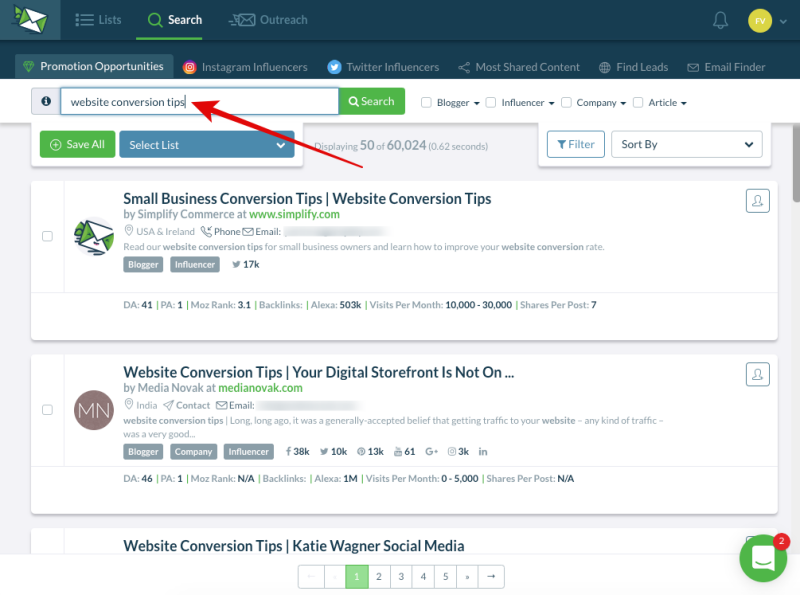Click the info icon beside the search box
This screenshot has height=595, width=800.
pos(46,101)
